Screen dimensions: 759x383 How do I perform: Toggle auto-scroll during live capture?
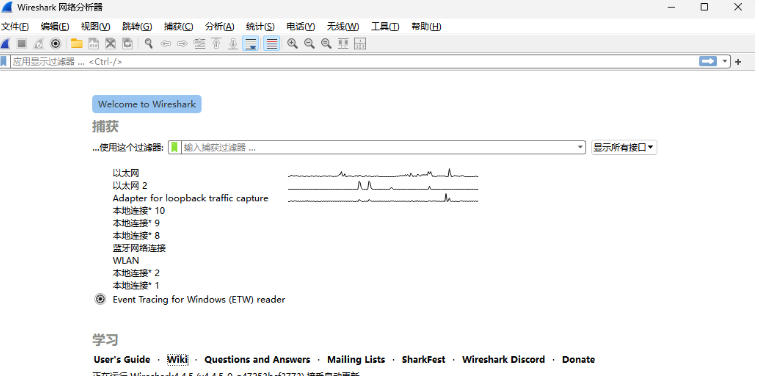pos(251,44)
